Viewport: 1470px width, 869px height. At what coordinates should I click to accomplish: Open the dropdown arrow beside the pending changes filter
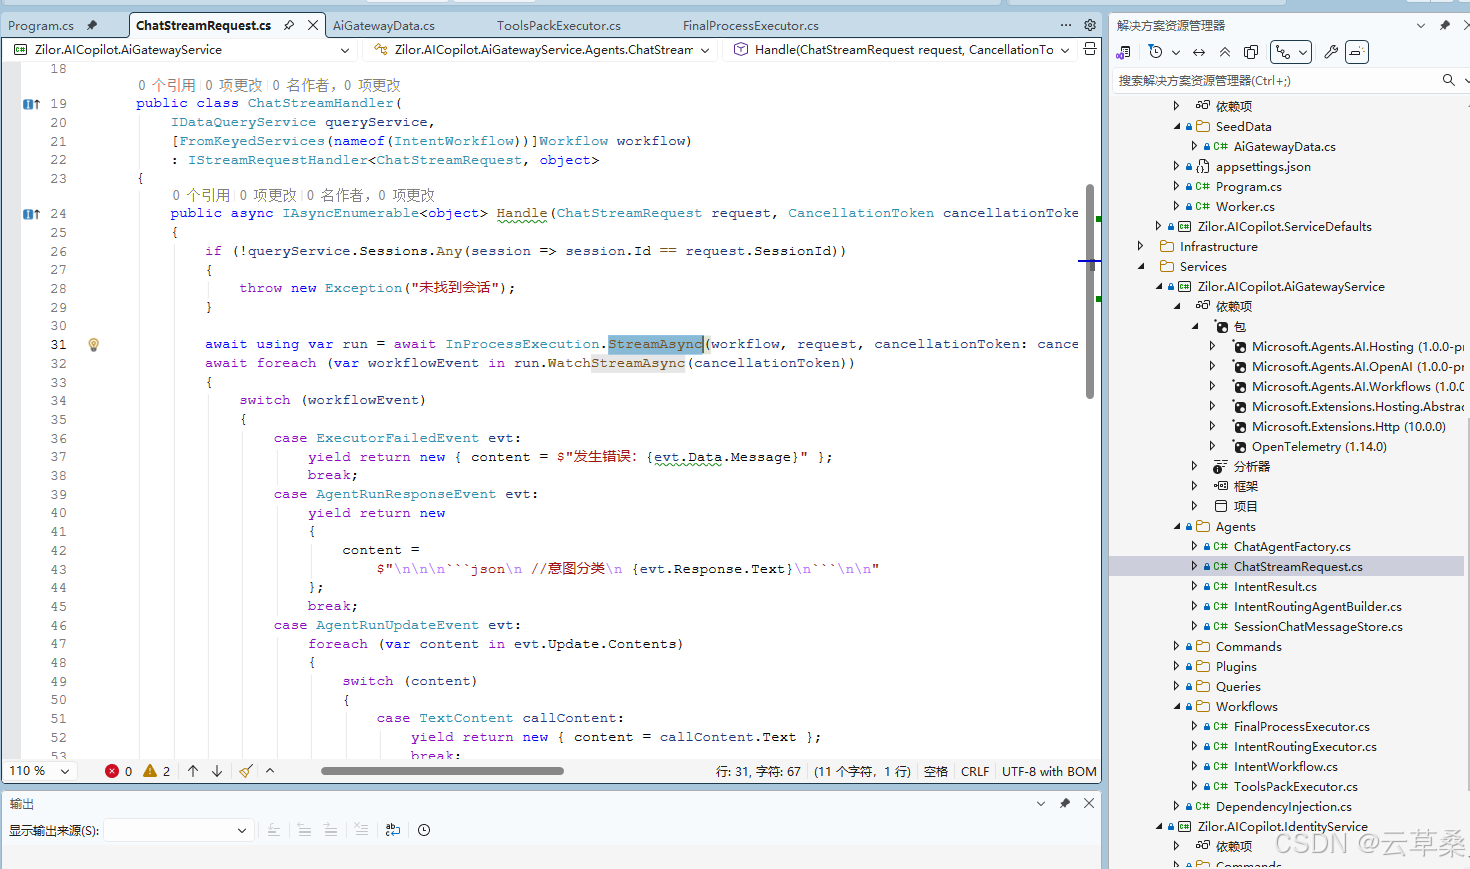(x=1176, y=52)
